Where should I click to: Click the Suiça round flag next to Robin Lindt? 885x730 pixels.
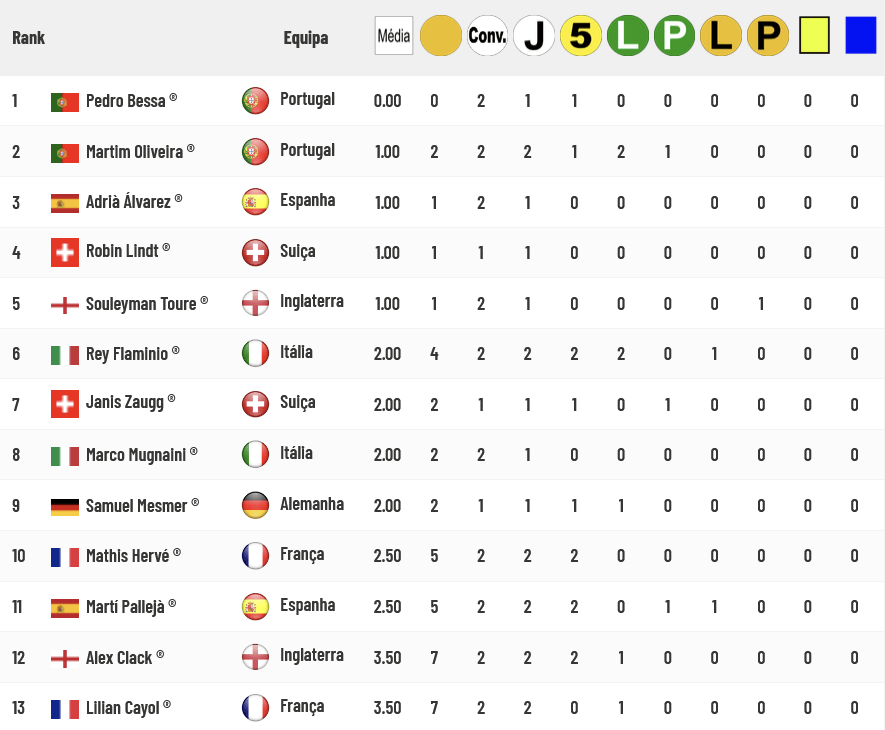tap(255, 252)
